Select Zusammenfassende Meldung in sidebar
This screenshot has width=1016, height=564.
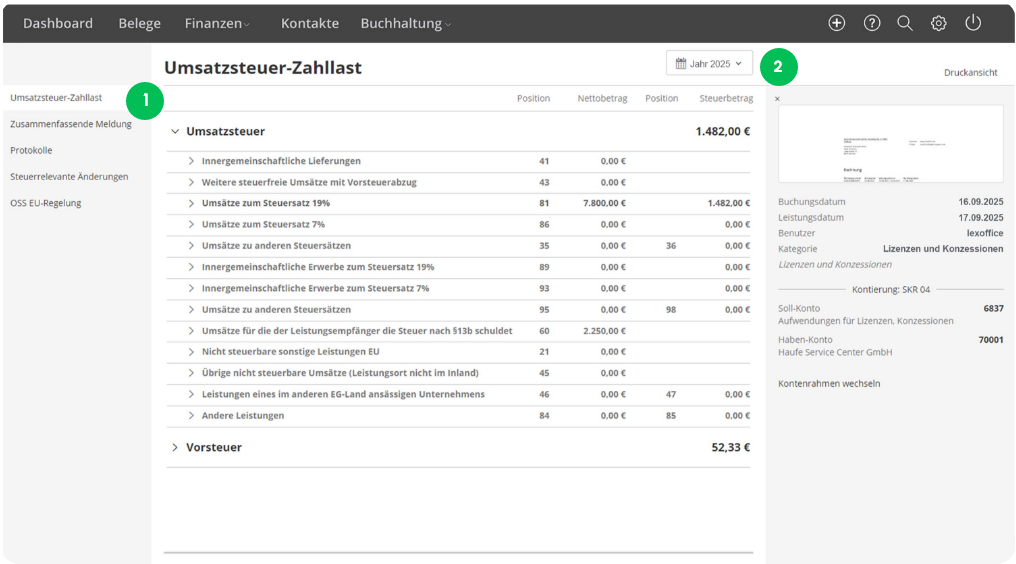(70, 124)
